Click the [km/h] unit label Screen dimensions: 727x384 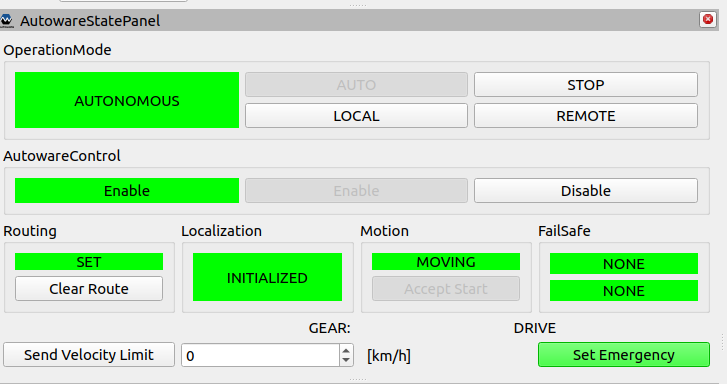click(389, 356)
